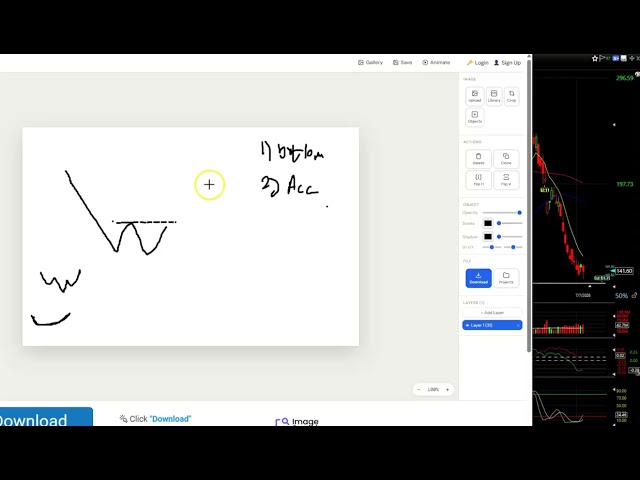Open the image Library
Image resolution: width=640 pixels, height=480 pixels.
(494, 96)
